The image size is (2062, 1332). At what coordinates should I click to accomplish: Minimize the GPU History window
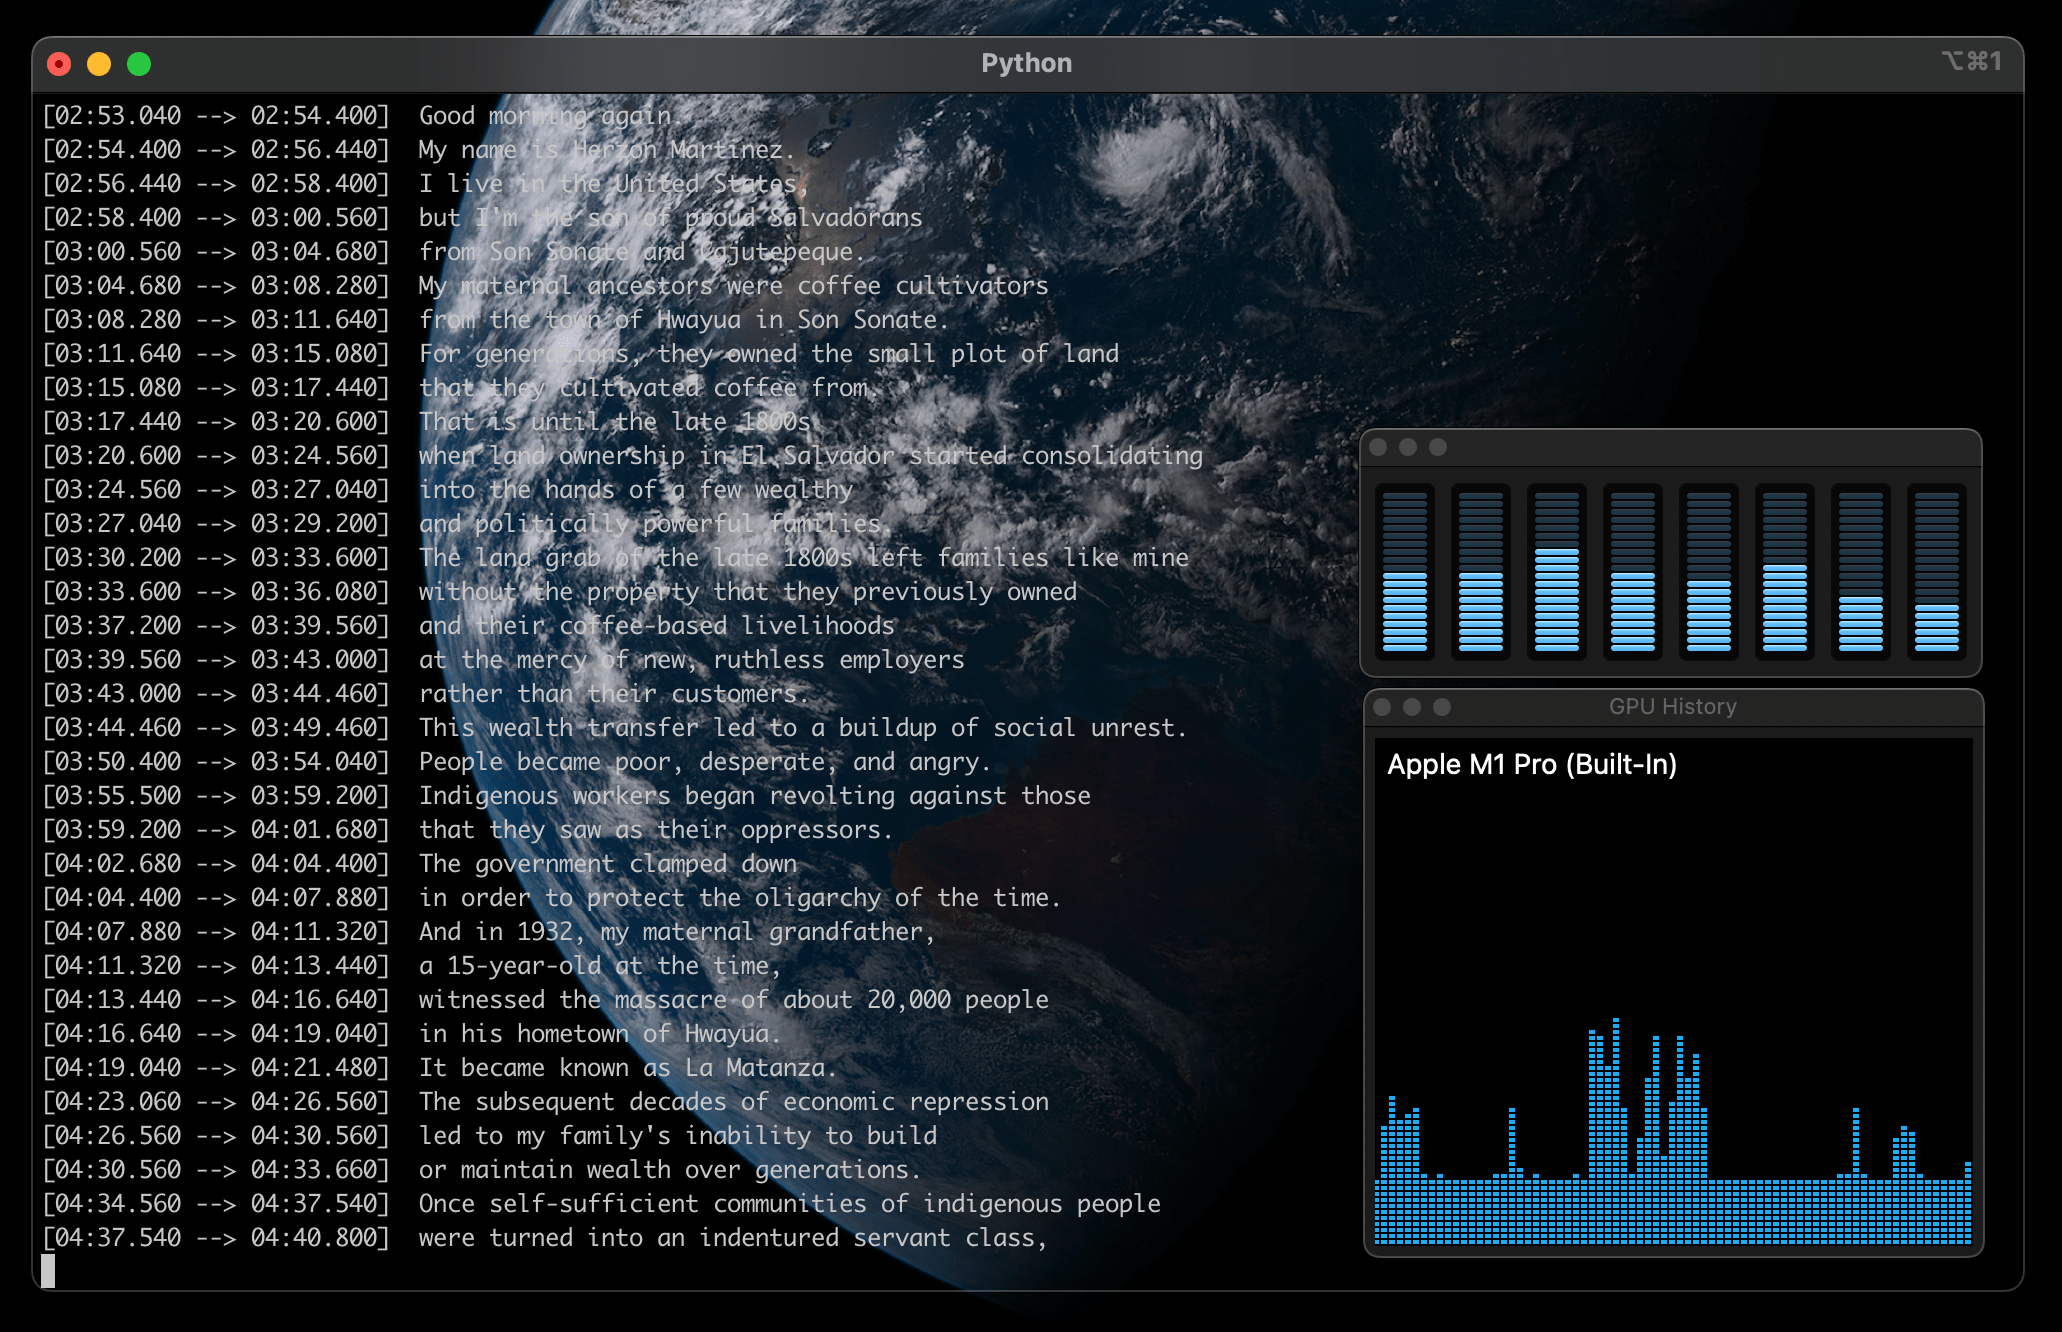(1412, 707)
